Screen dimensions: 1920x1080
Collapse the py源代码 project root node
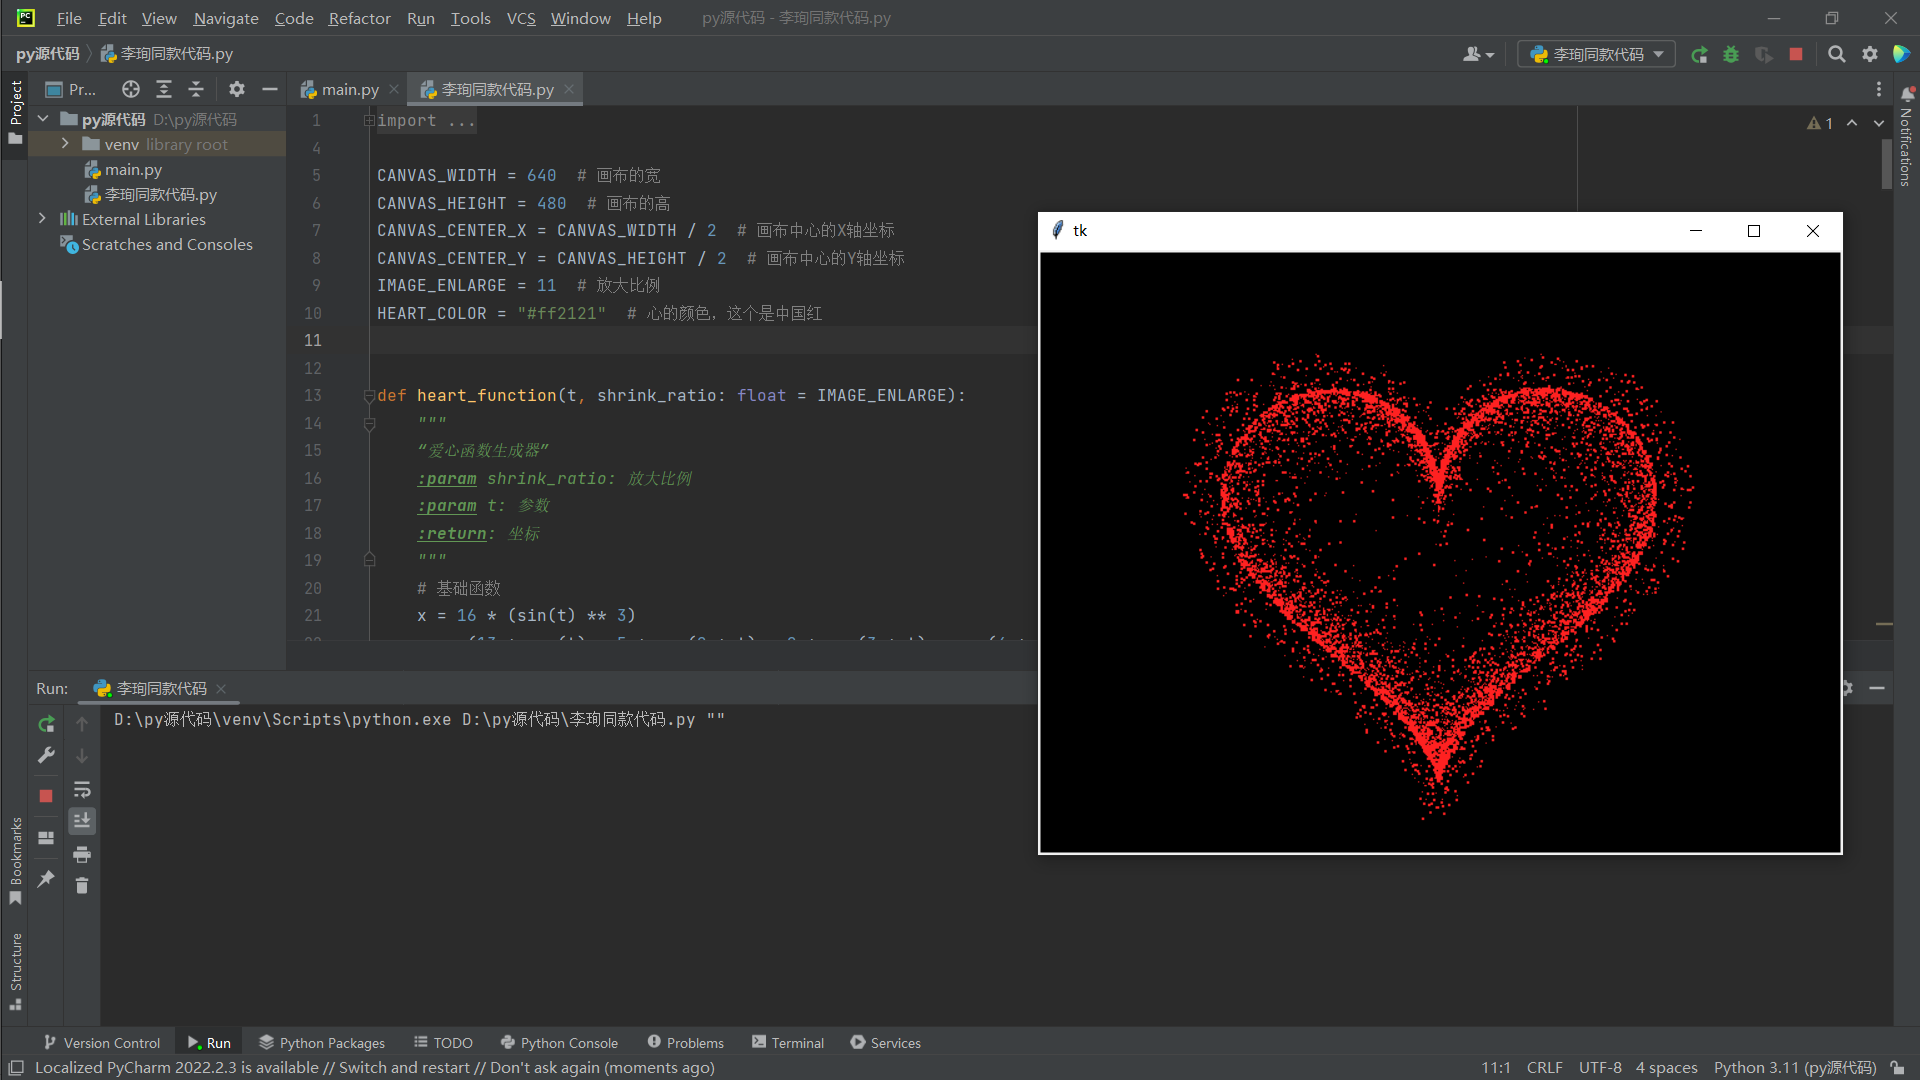pyautogui.click(x=43, y=119)
